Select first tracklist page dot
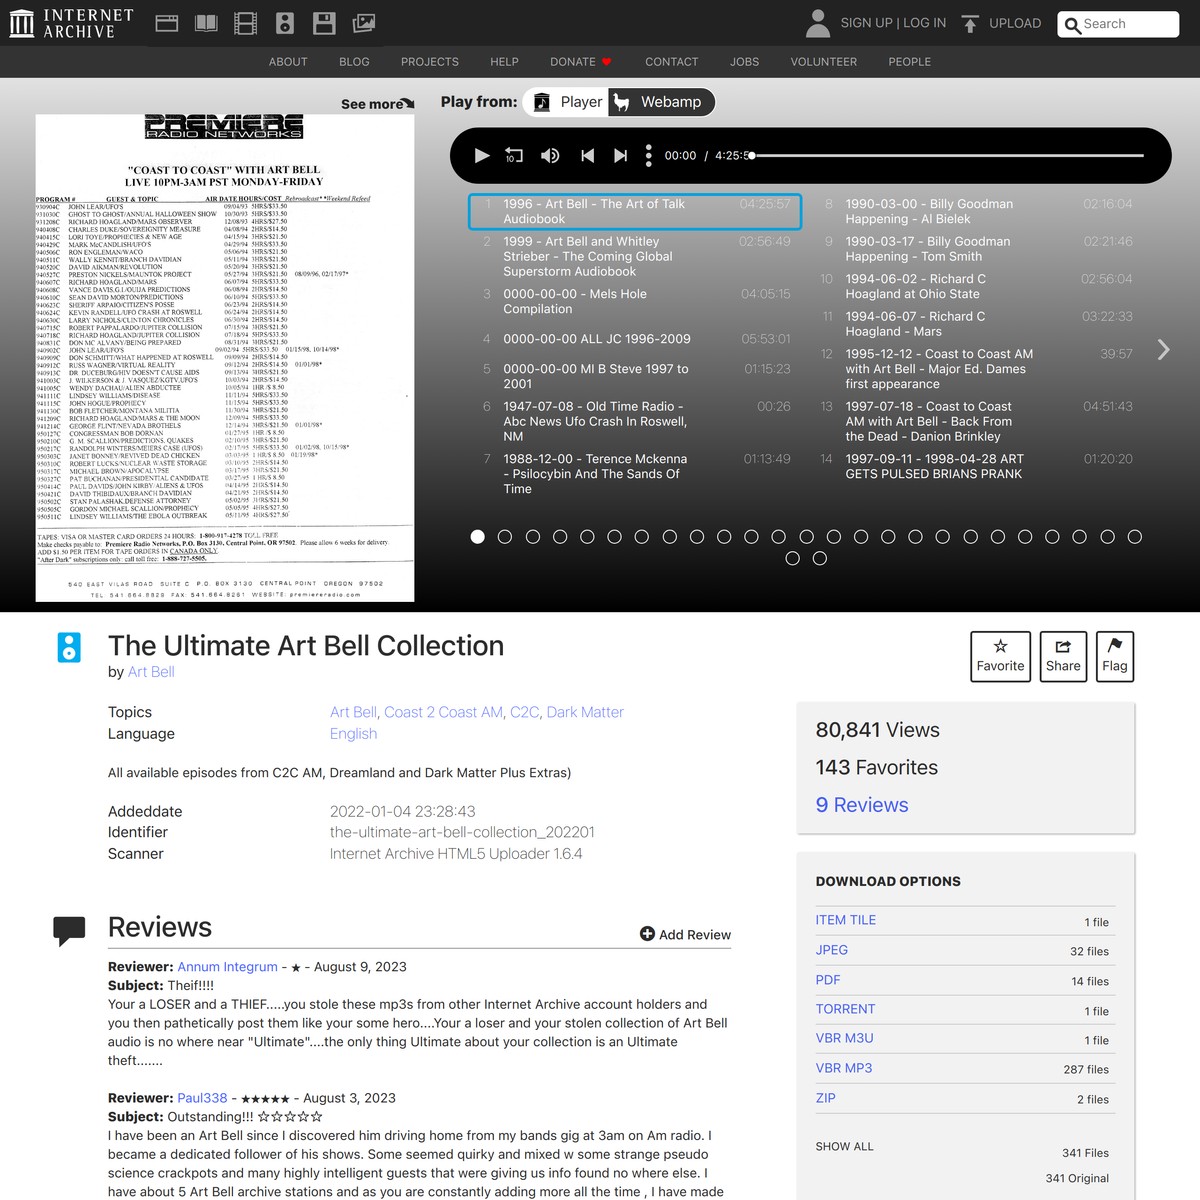The image size is (1200, 1200). click(x=478, y=537)
